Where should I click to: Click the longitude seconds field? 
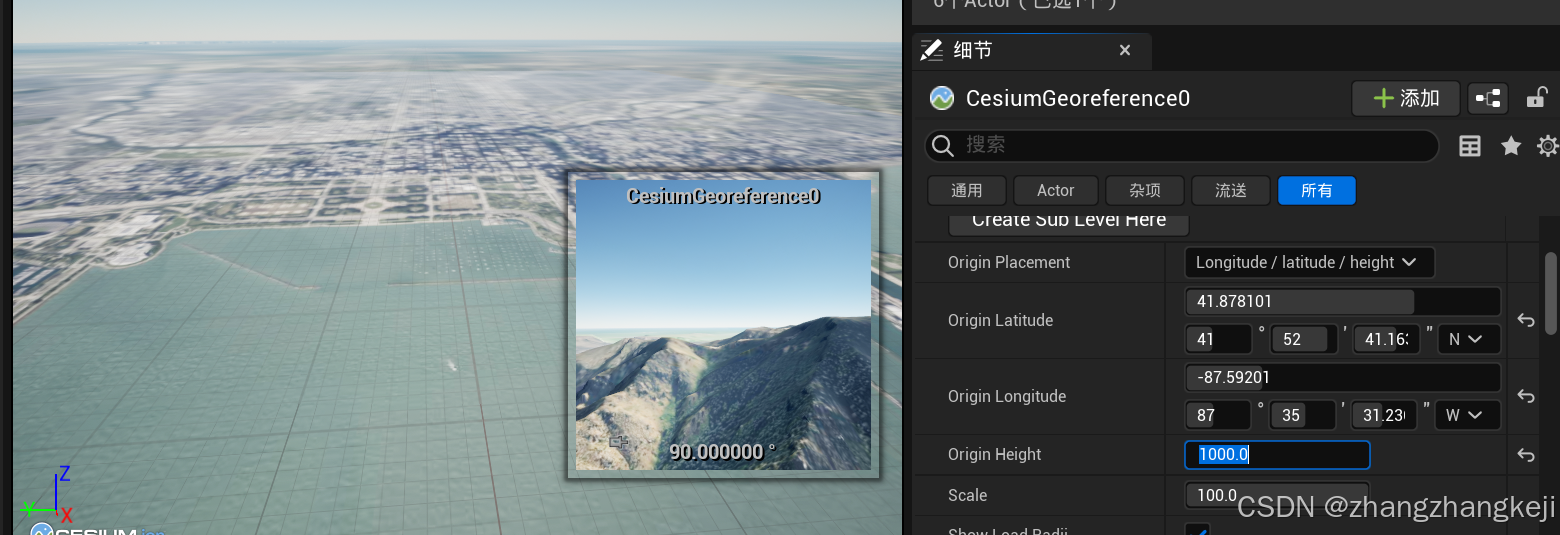click(x=1385, y=415)
